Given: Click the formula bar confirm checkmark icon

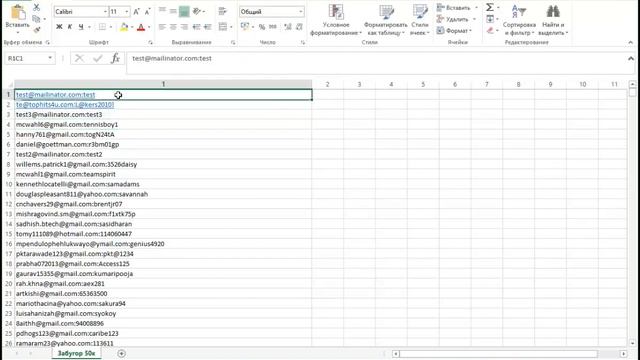Looking at the screenshot, I should pyautogui.click(x=98, y=58).
